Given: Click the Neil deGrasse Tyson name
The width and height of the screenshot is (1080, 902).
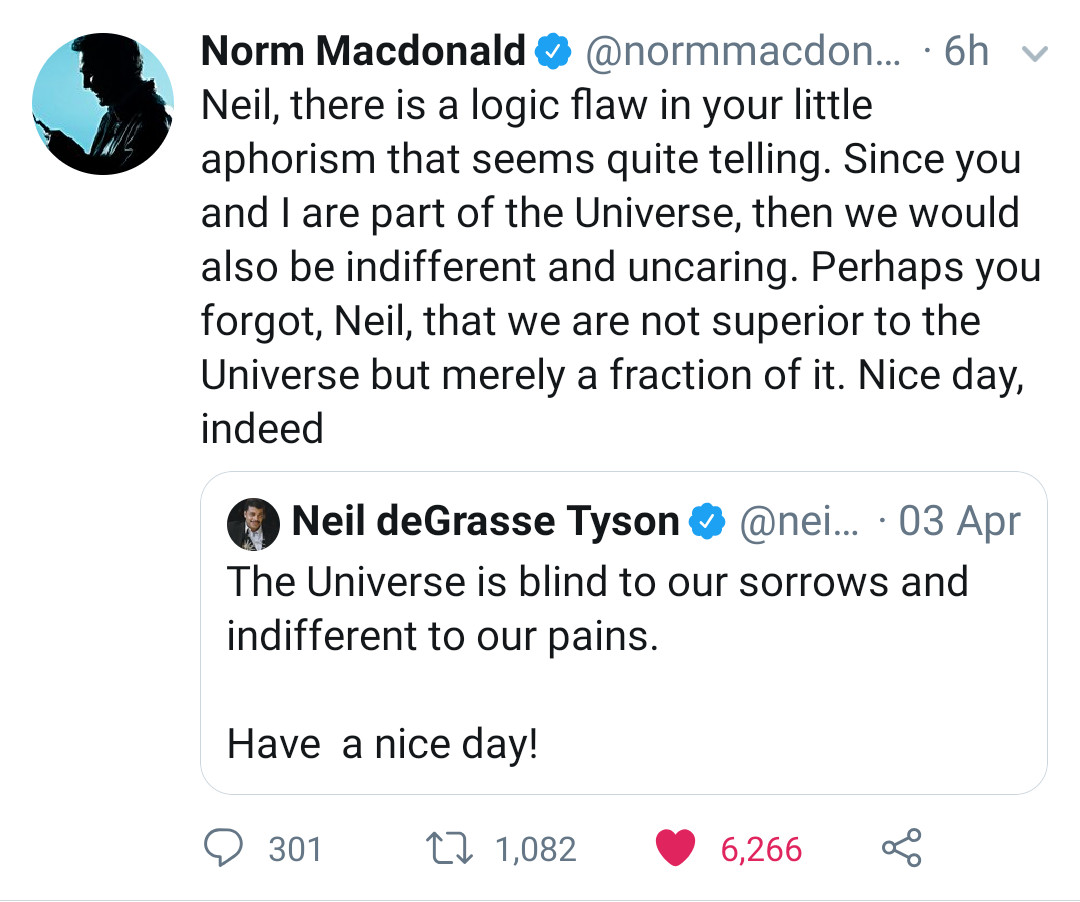Looking at the screenshot, I should [485, 521].
